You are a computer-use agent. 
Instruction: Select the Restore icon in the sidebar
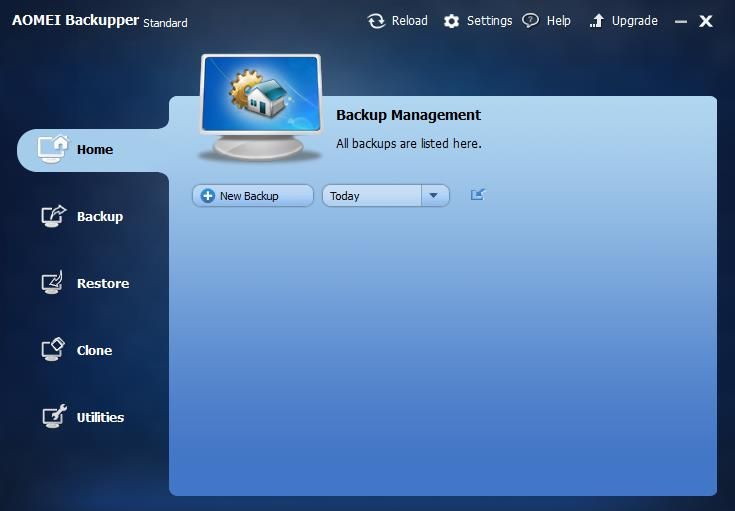click(53, 283)
